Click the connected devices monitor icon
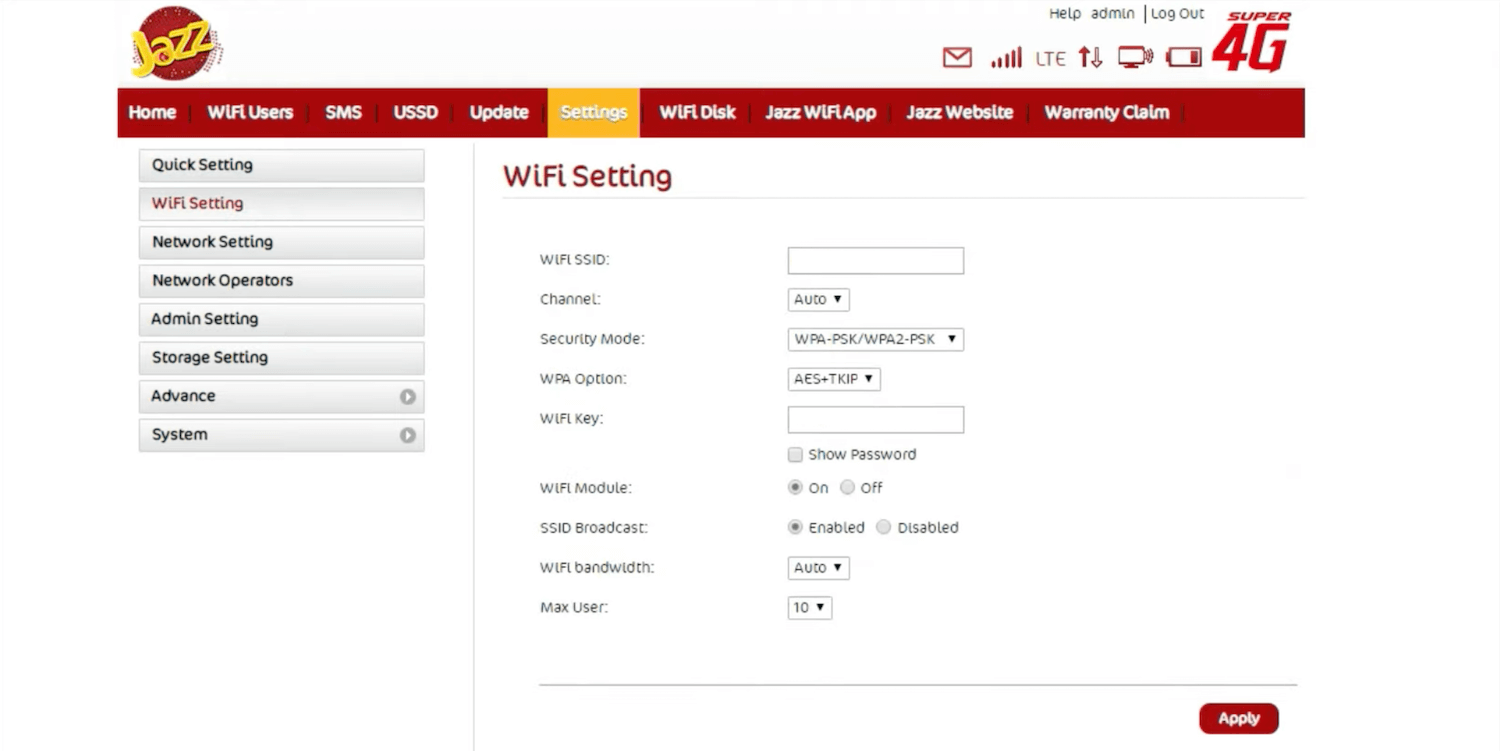Image resolution: width=1500 pixels, height=751 pixels. (x=1135, y=58)
